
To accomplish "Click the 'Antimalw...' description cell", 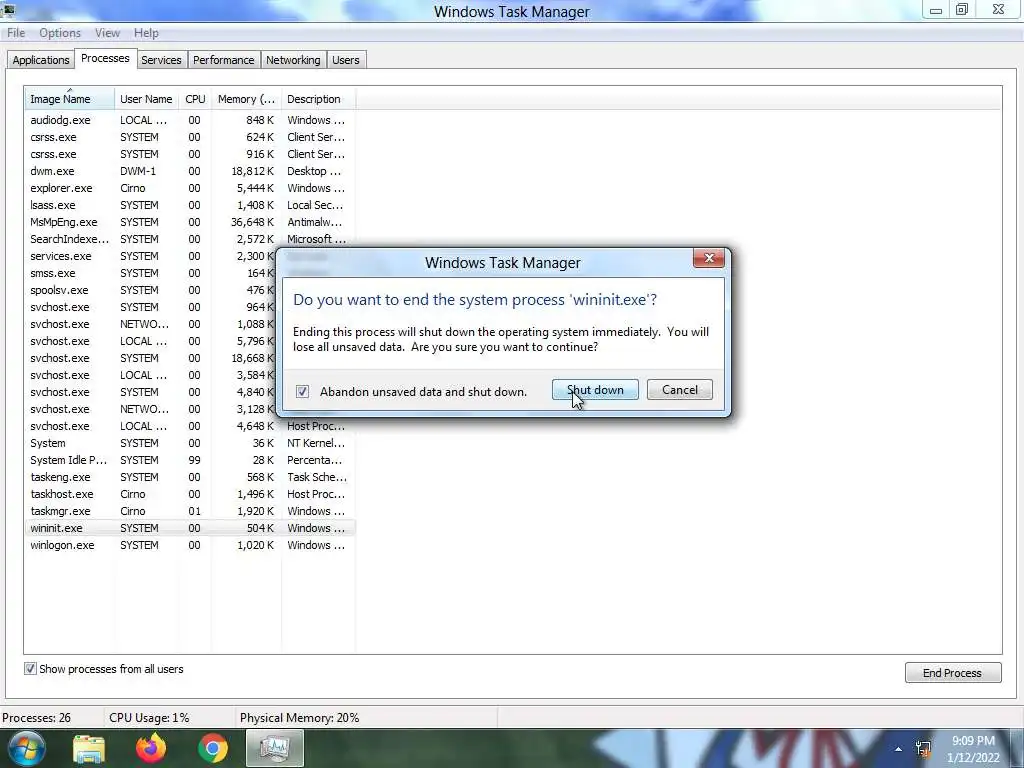I will point(314,222).
